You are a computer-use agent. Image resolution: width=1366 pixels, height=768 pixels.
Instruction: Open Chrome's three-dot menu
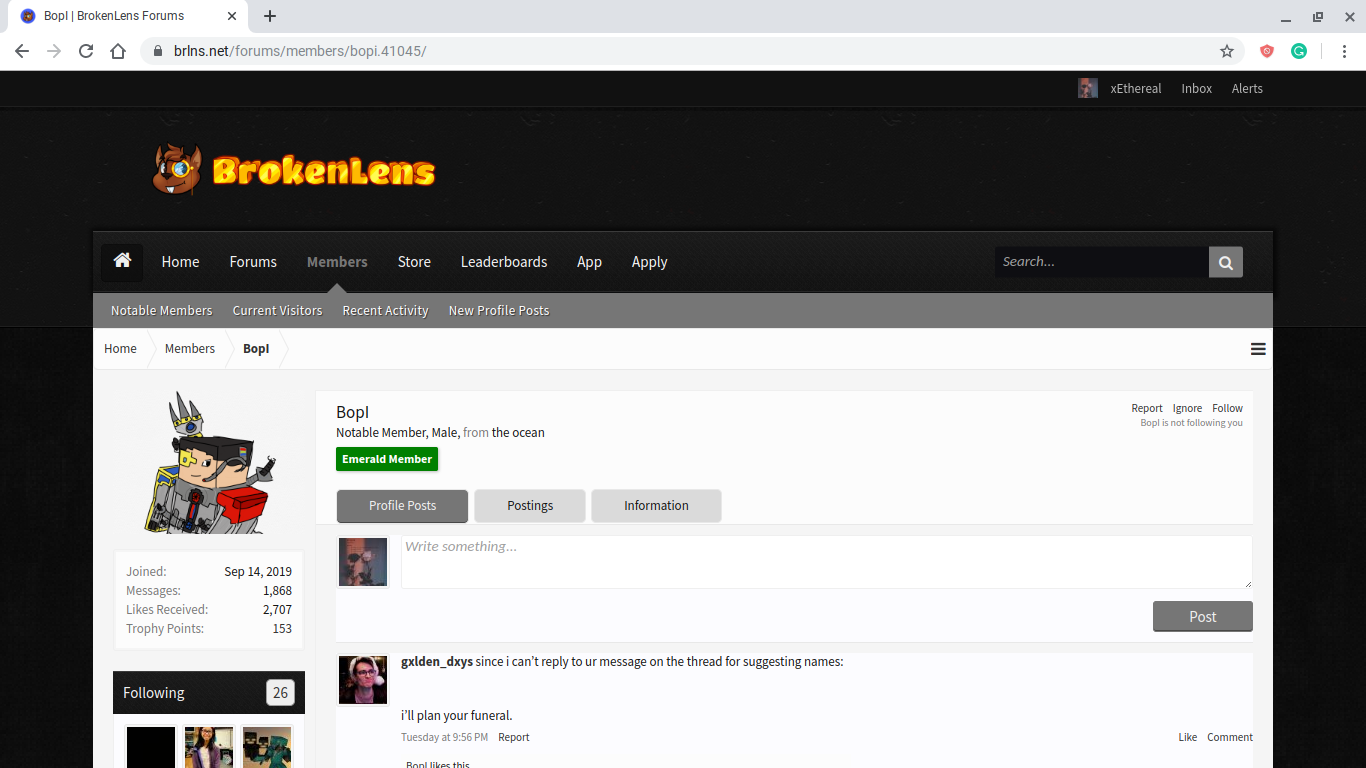[1344, 51]
